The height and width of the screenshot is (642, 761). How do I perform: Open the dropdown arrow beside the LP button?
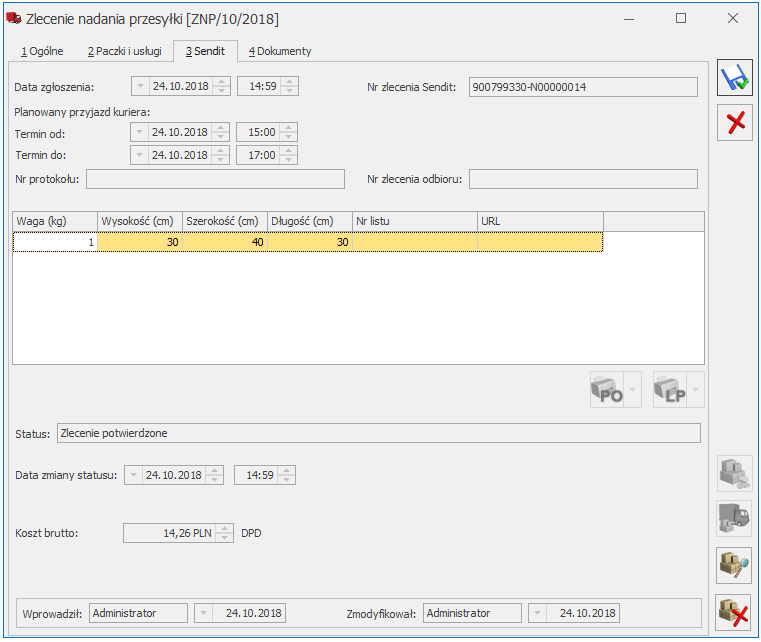point(695,390)
